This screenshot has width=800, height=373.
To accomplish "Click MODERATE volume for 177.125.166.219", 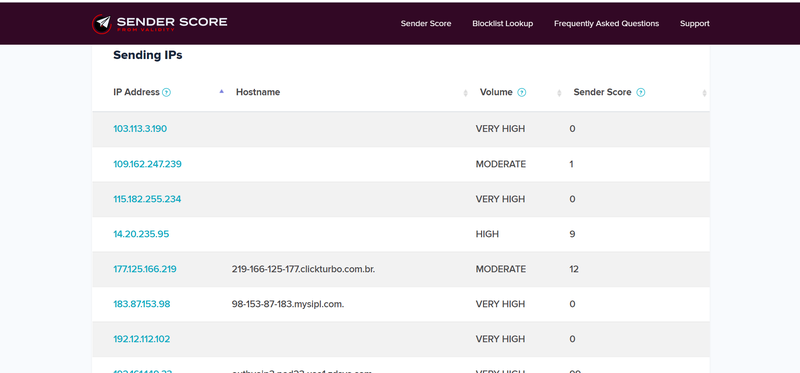I will tap(501, 269).
